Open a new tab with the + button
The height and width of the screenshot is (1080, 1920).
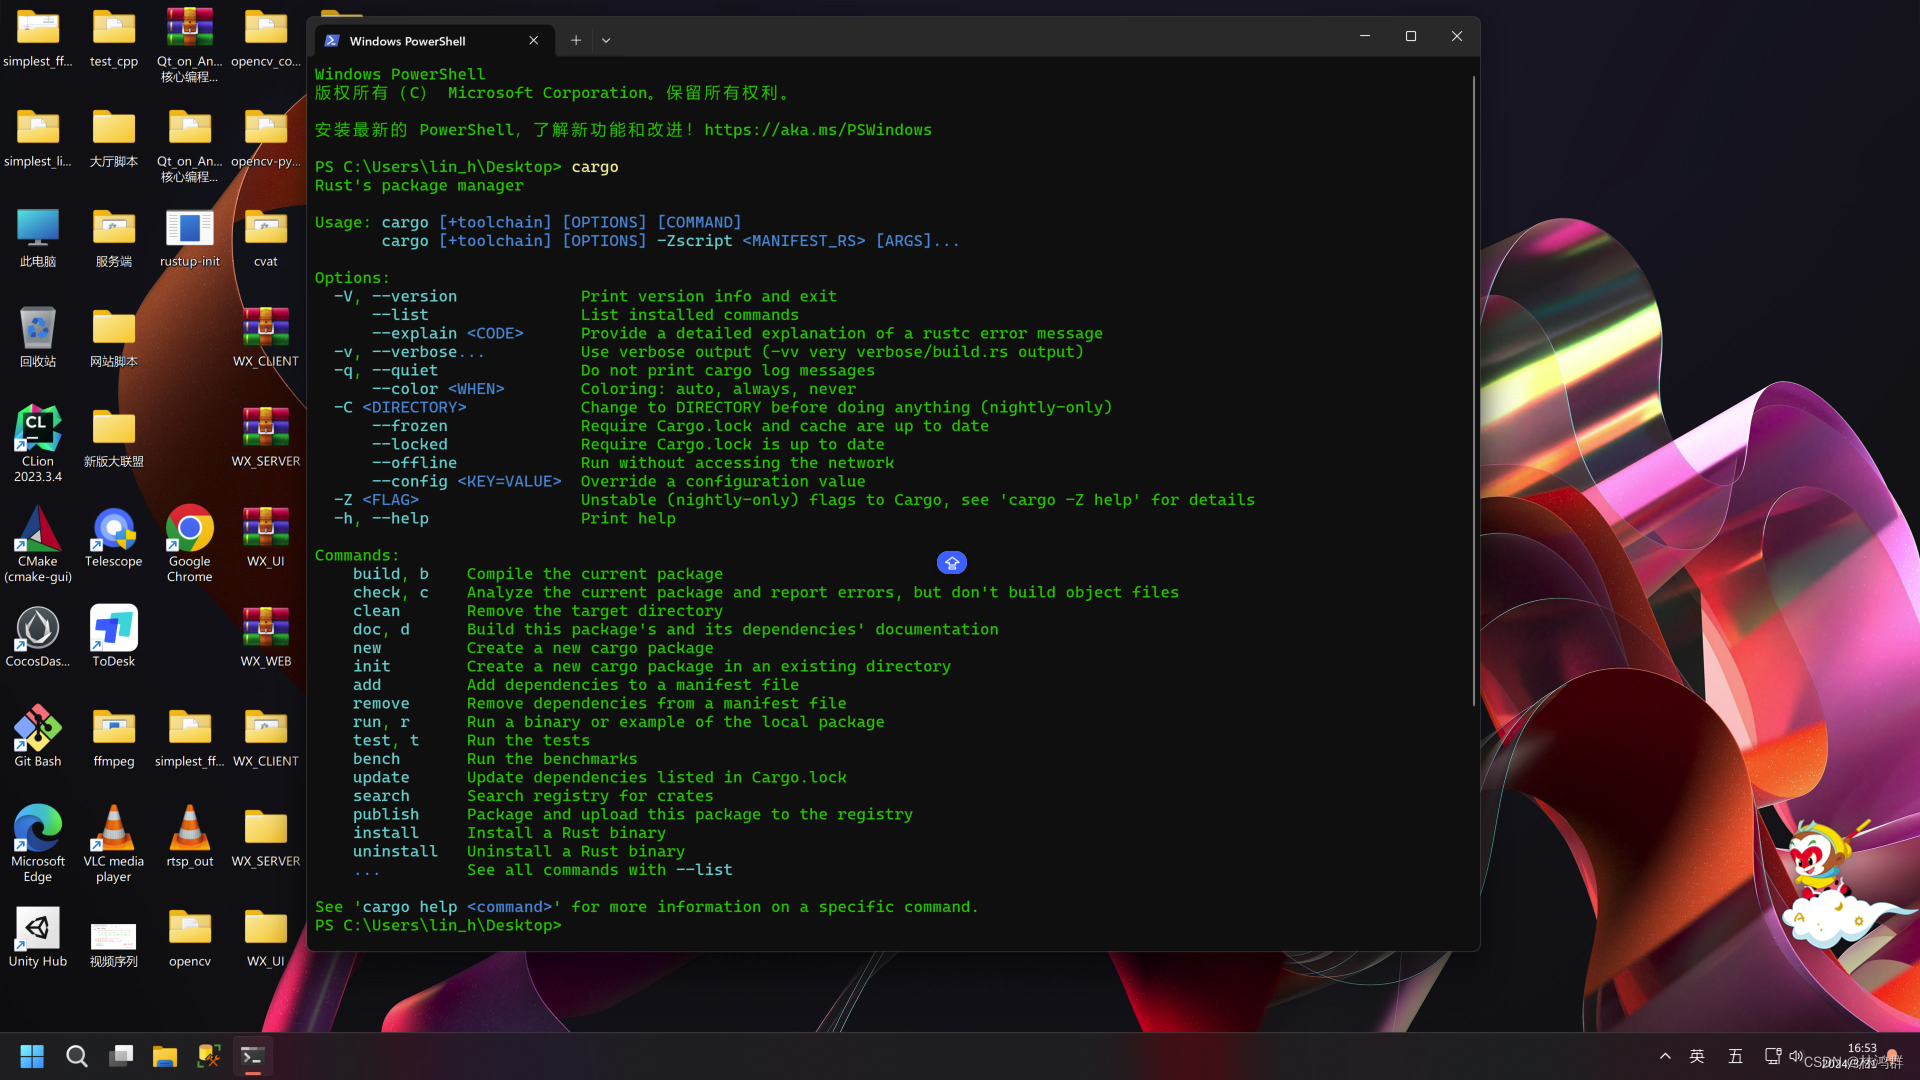(575, 40)
